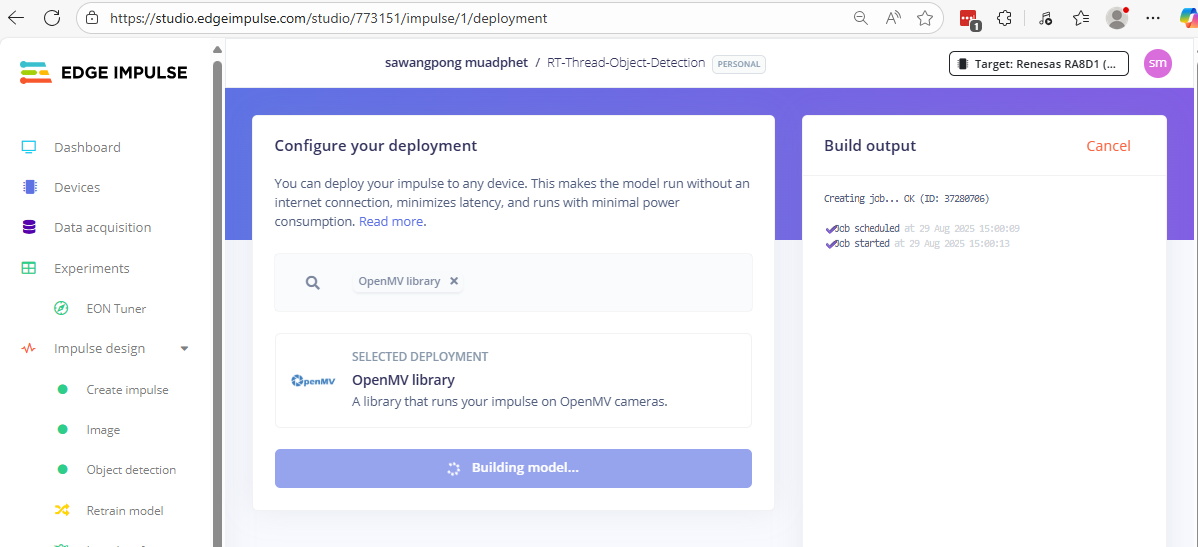Click the deployment search field

[x=600, y=282]
